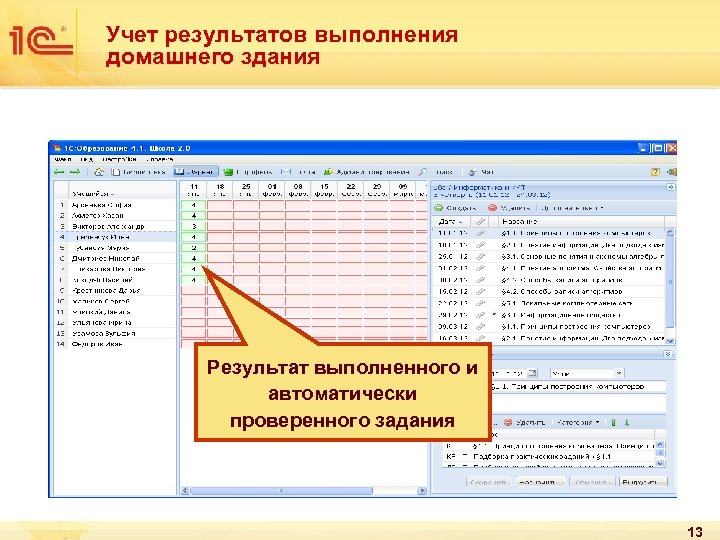Click the Сохранить button
Viewport: 720px width, 540px height.
tap(488, 482)
